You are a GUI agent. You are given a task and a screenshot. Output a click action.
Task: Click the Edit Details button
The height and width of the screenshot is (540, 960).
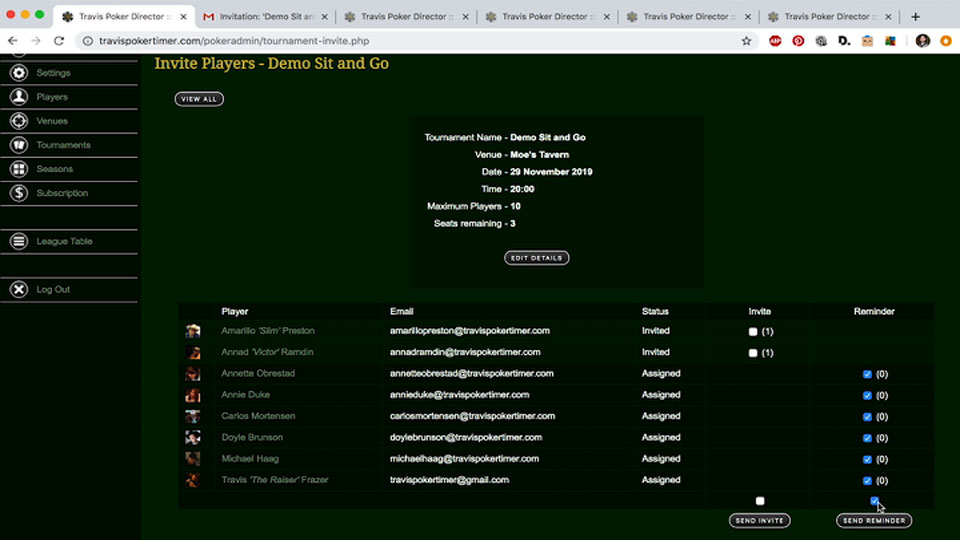click(536, 258)
